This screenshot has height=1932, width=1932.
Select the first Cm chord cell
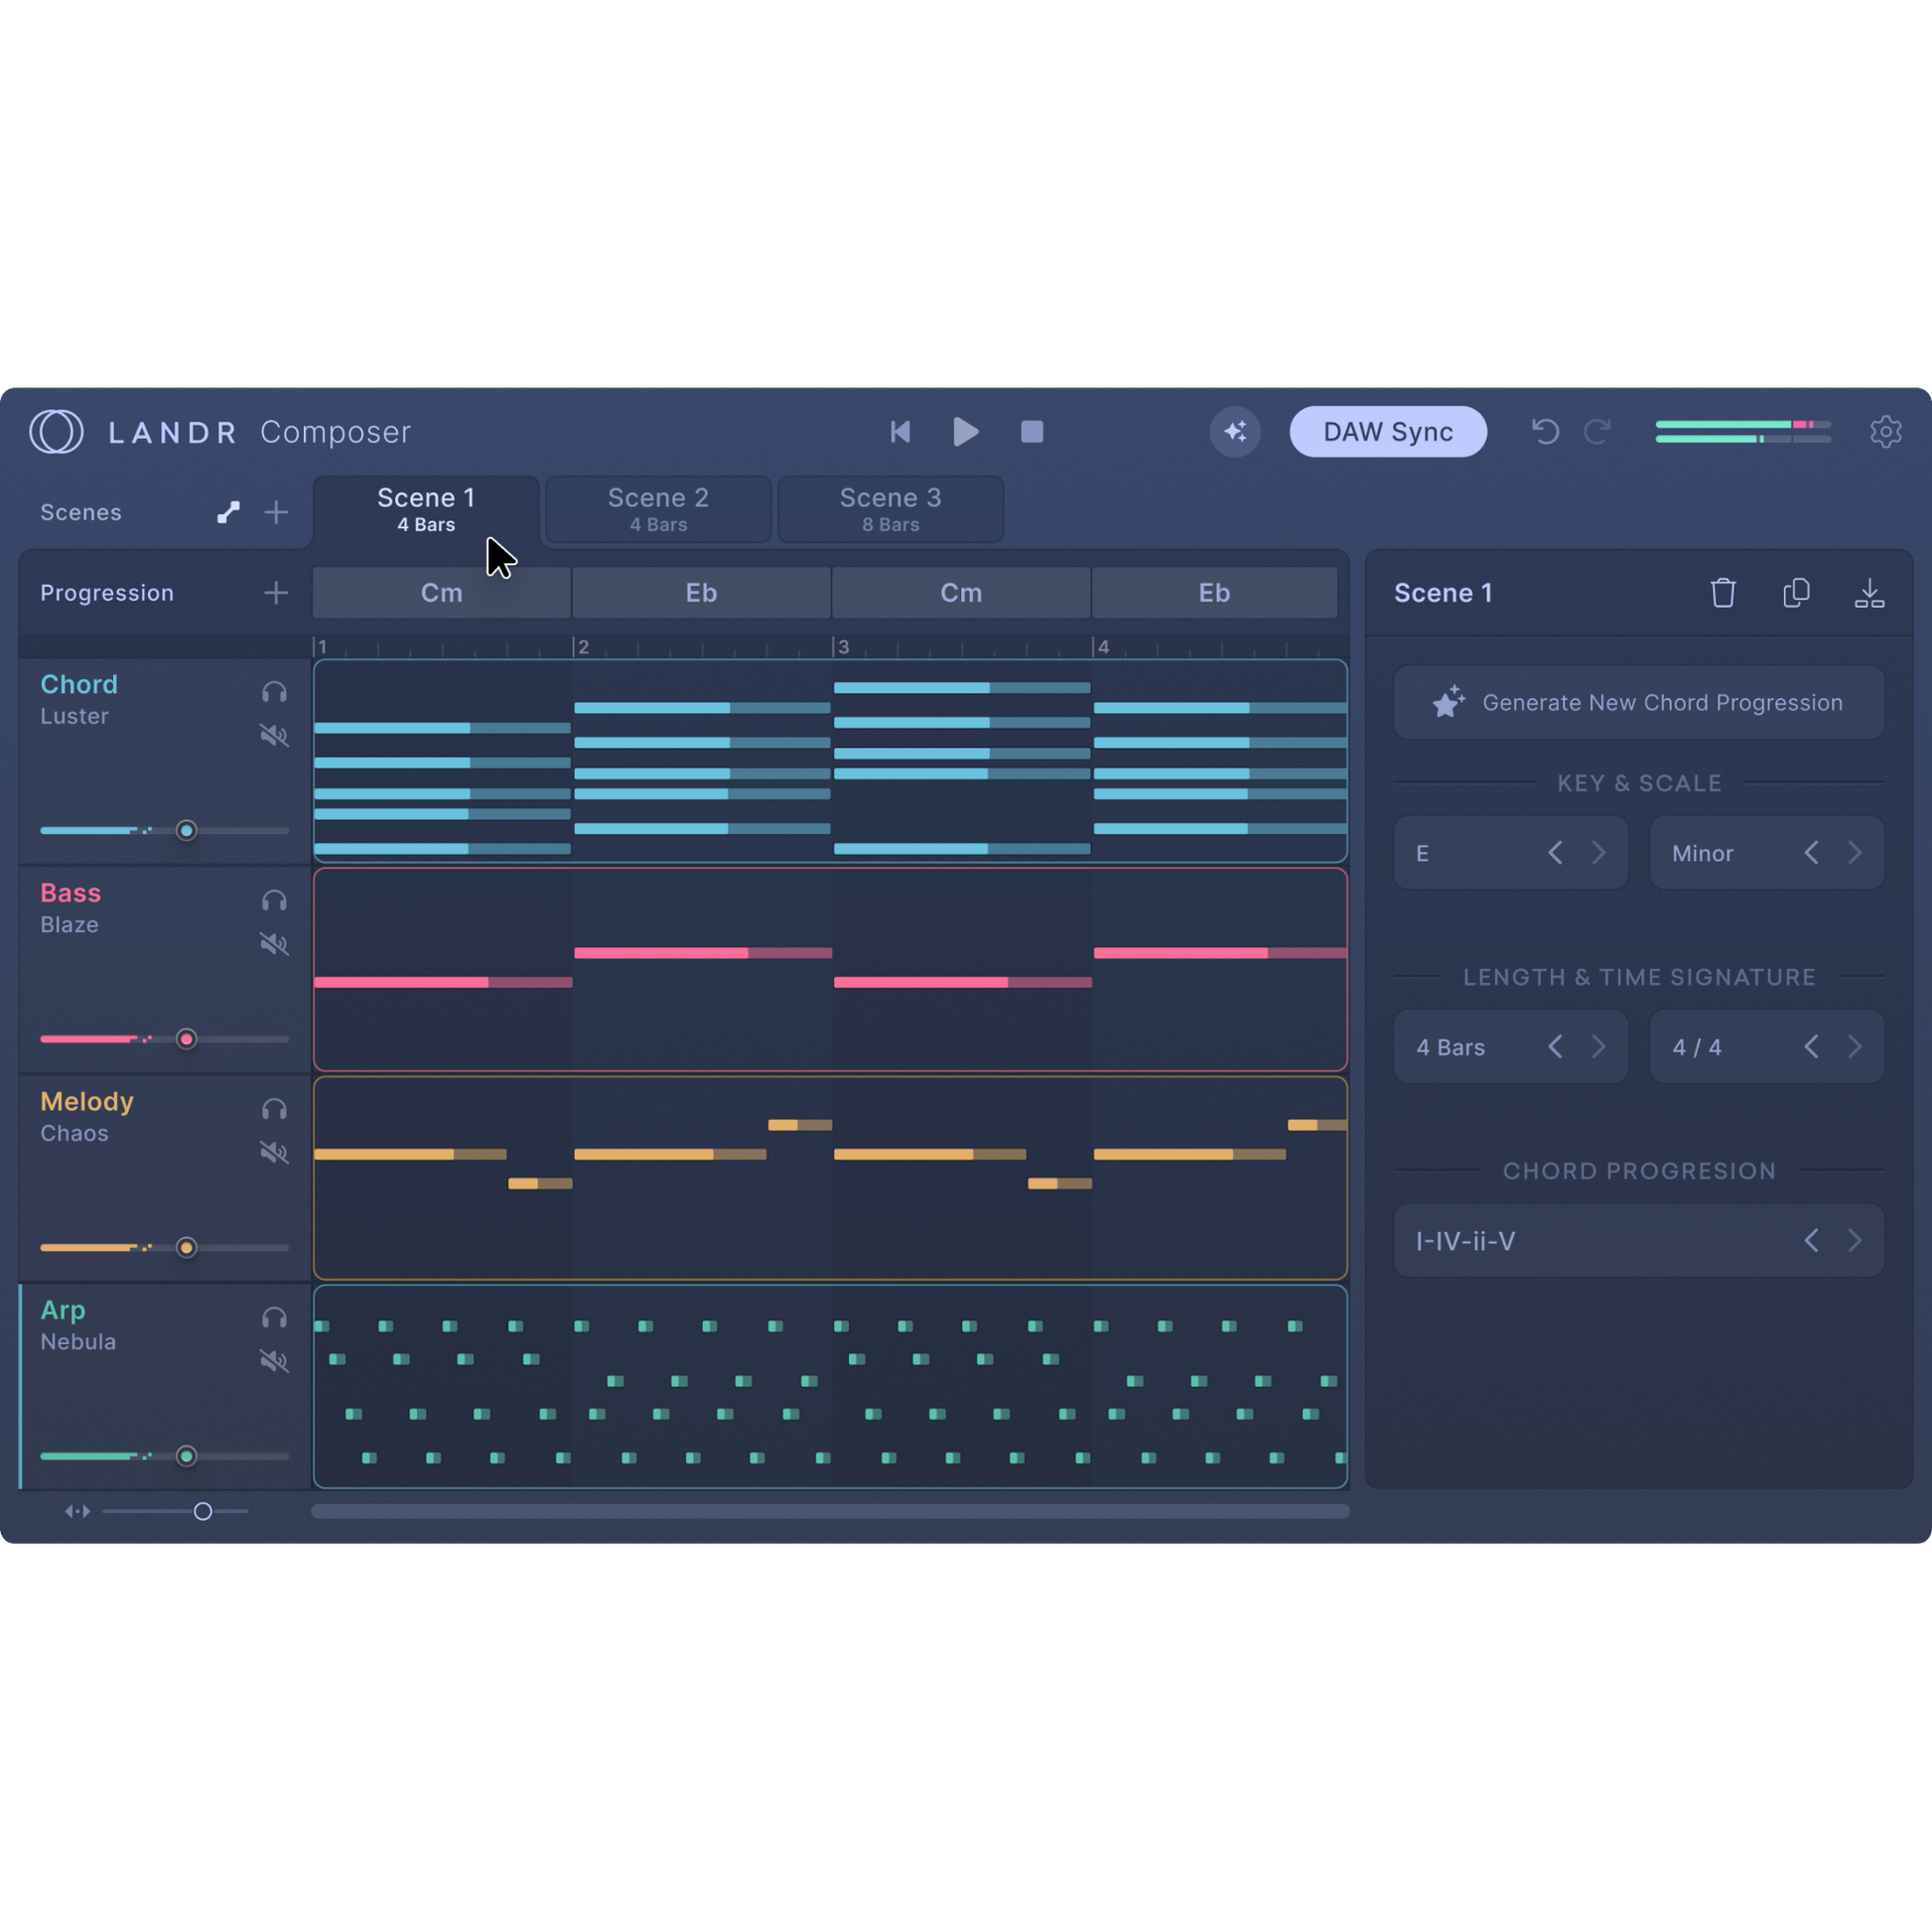(x=441, y=592)
